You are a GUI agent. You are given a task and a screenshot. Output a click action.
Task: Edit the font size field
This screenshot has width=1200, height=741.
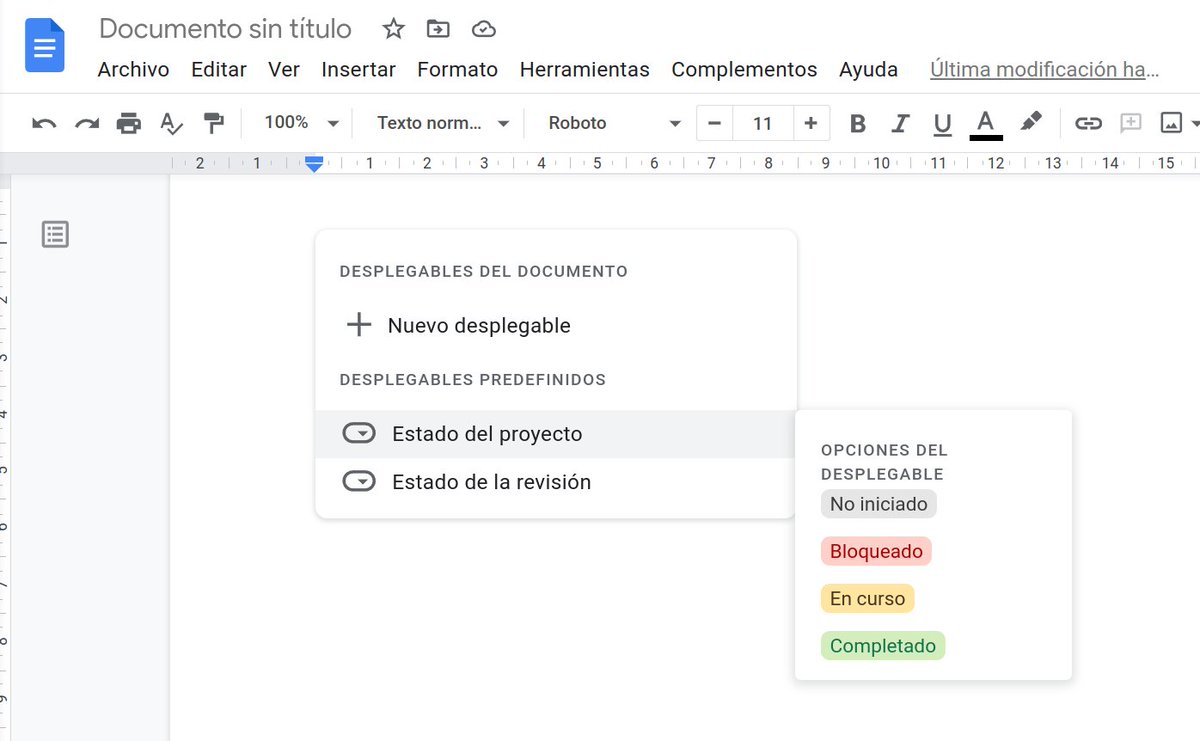click(763, 123)
